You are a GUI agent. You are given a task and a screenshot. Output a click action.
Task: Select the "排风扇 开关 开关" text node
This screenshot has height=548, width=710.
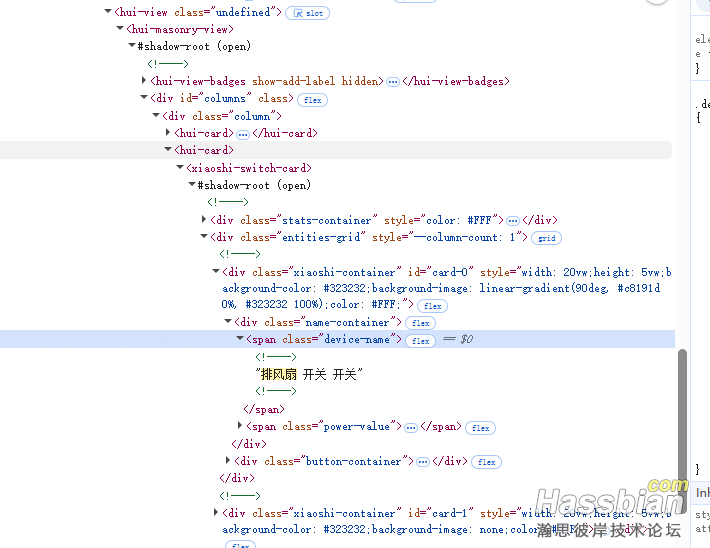[309, 374]
